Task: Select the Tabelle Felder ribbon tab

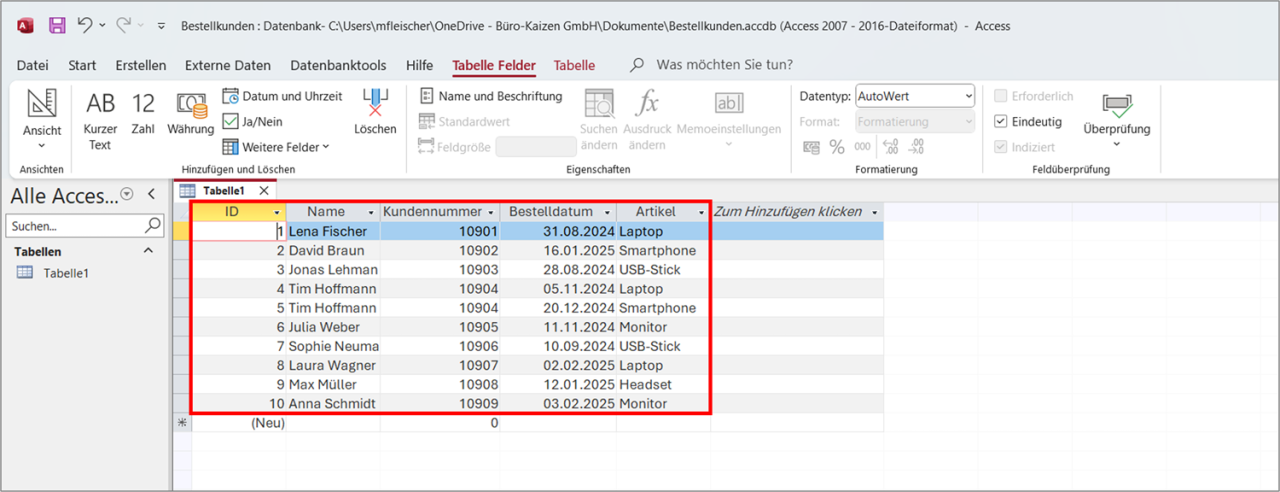Action: [x=494, y=65]
